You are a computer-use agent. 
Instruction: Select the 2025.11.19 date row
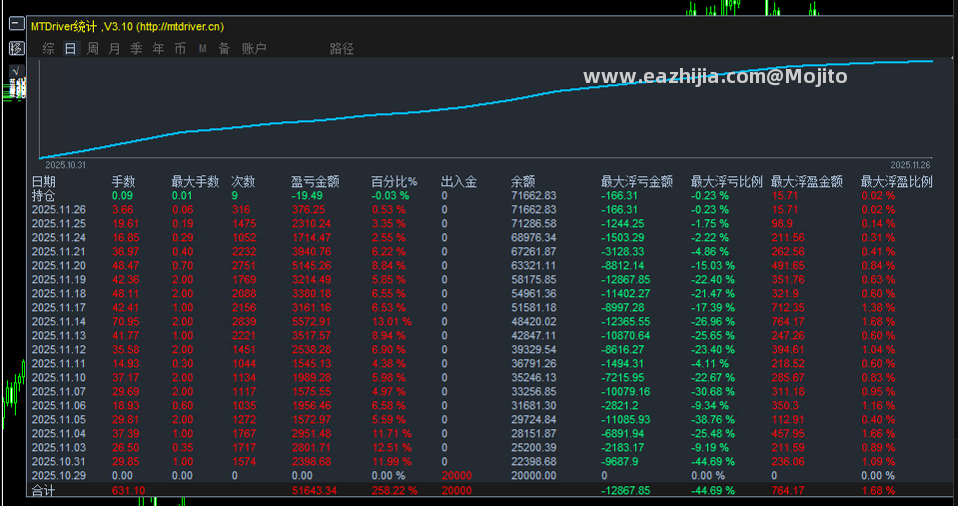[x=59, y=280]
